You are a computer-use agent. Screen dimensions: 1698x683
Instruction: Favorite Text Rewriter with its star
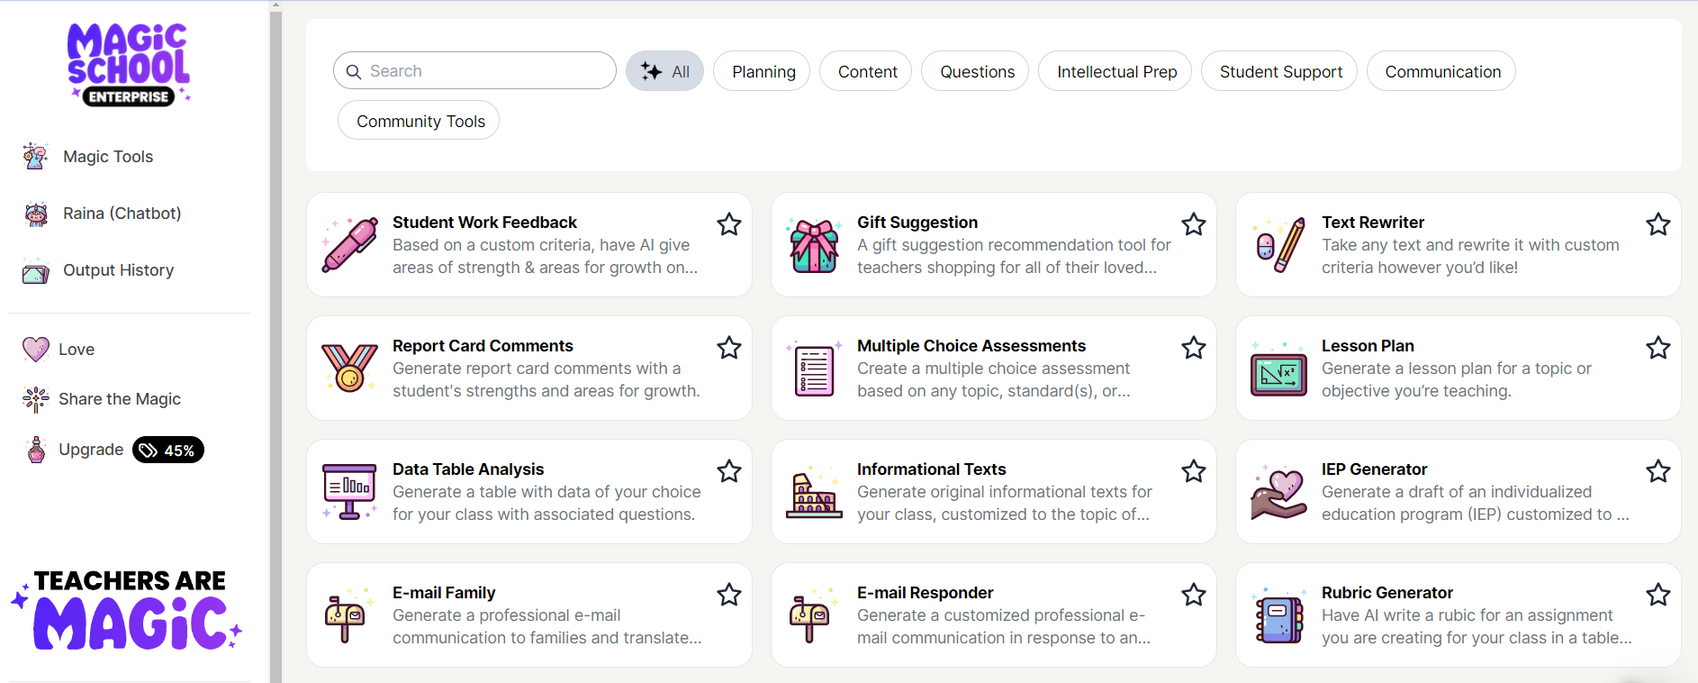point(1658,224)
